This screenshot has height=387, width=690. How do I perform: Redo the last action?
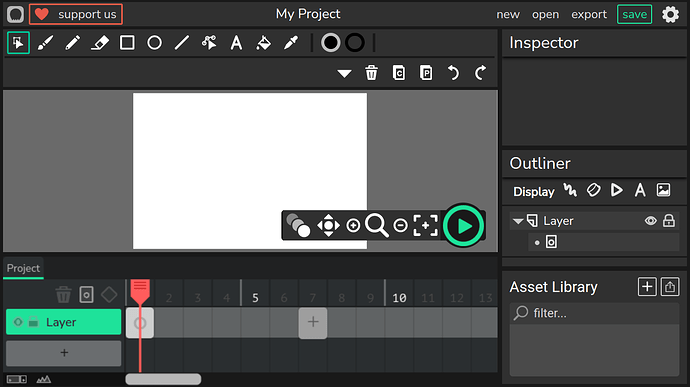pyautogui.click(x=481, y=73)
